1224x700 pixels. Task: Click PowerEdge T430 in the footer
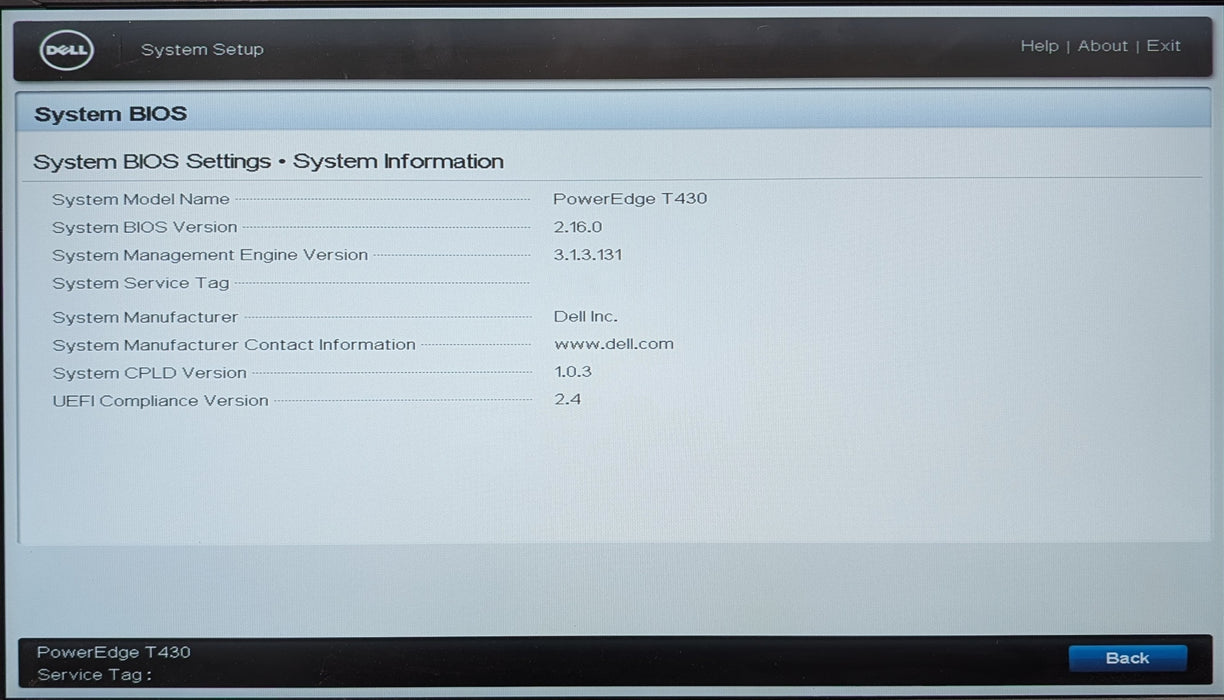[x=114, y=652]
